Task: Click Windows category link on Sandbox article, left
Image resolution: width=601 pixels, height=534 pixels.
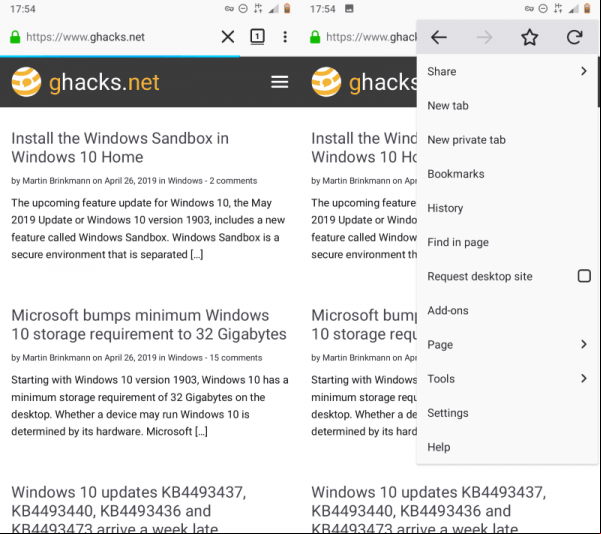Action: [185, 181]
